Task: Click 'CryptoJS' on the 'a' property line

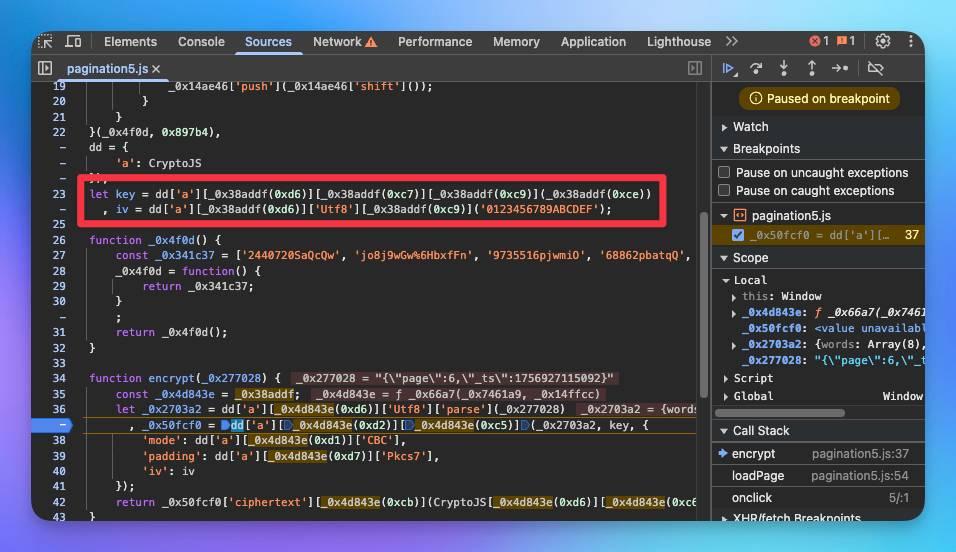Action: pyautogui.click(x=175, y=163)
